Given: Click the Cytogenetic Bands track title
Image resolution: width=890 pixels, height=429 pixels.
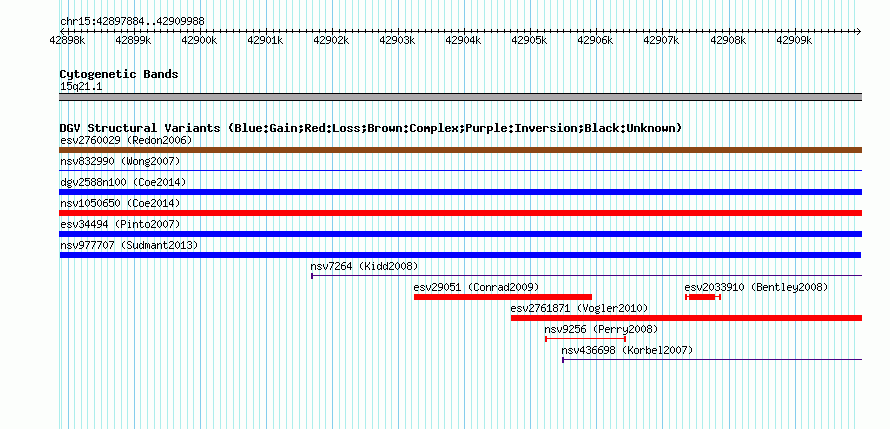Looking at the screenshot, I should [x=119, y=74].
